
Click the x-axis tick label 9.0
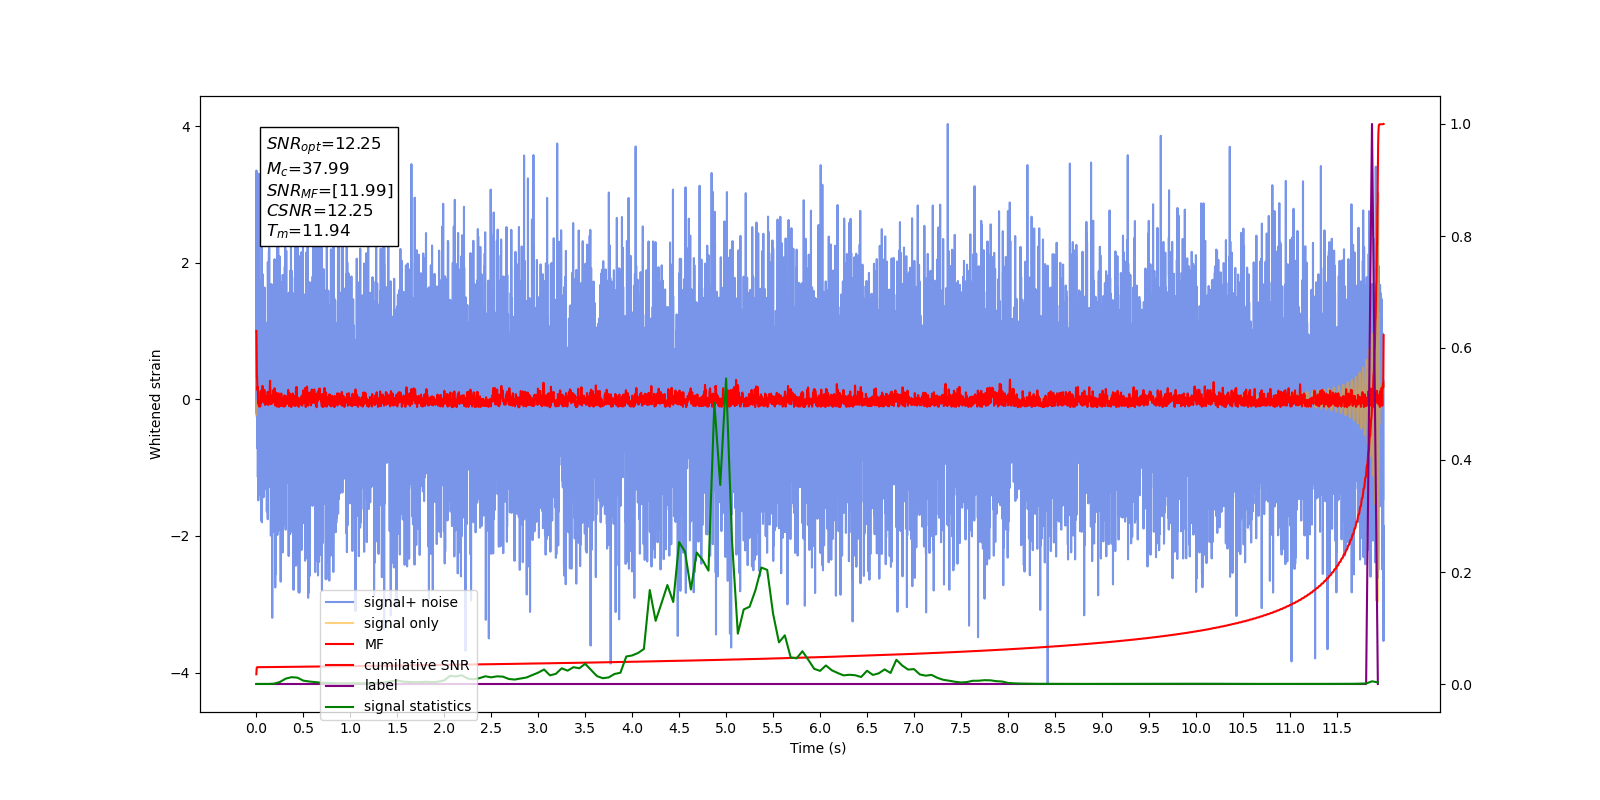1102,728
